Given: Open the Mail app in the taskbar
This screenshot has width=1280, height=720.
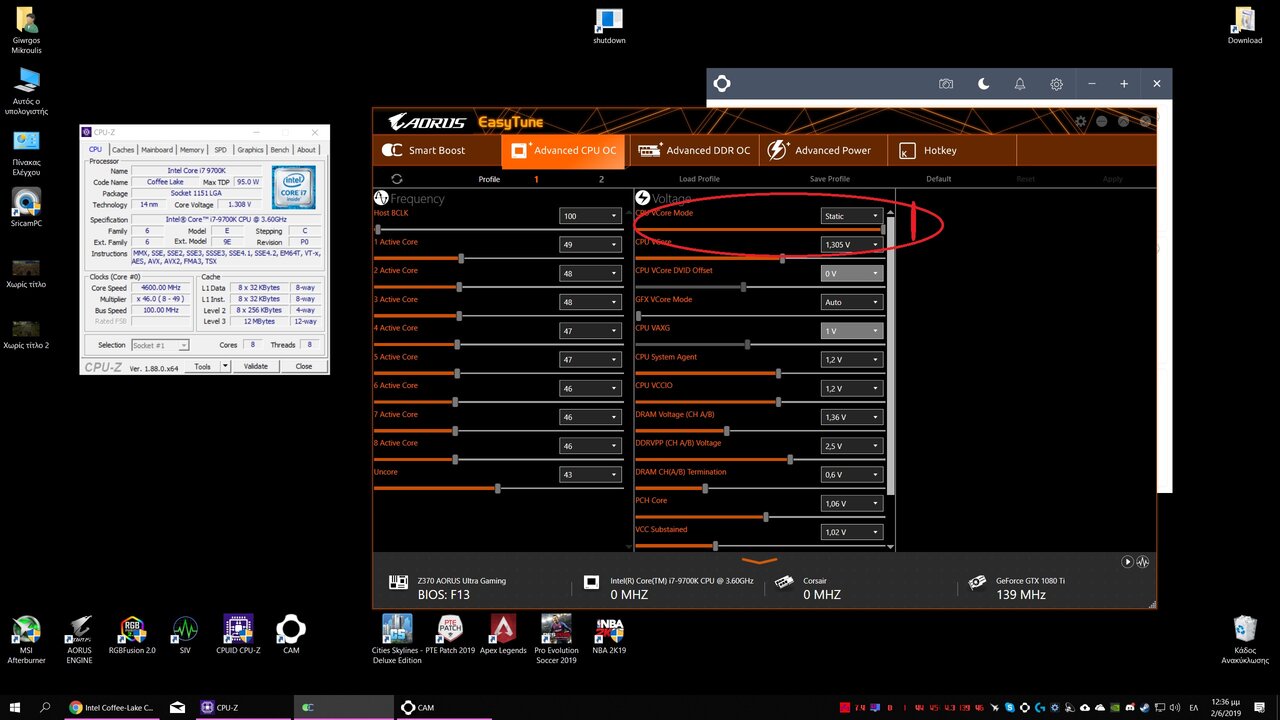Looking at the screenshot, I should tap(177, 707).
